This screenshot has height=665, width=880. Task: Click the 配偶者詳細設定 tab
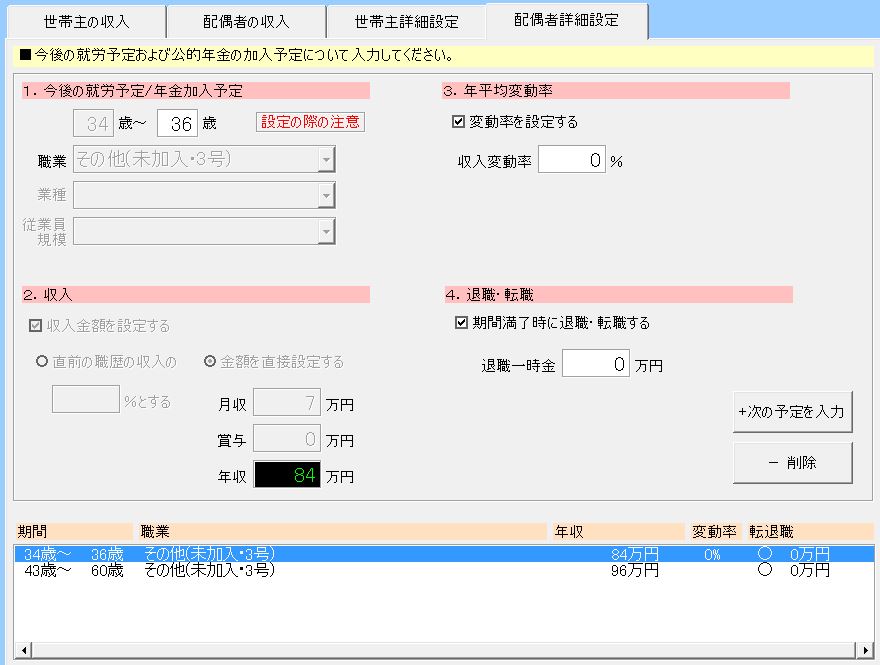pyautogui.click(x=566, y=19)
